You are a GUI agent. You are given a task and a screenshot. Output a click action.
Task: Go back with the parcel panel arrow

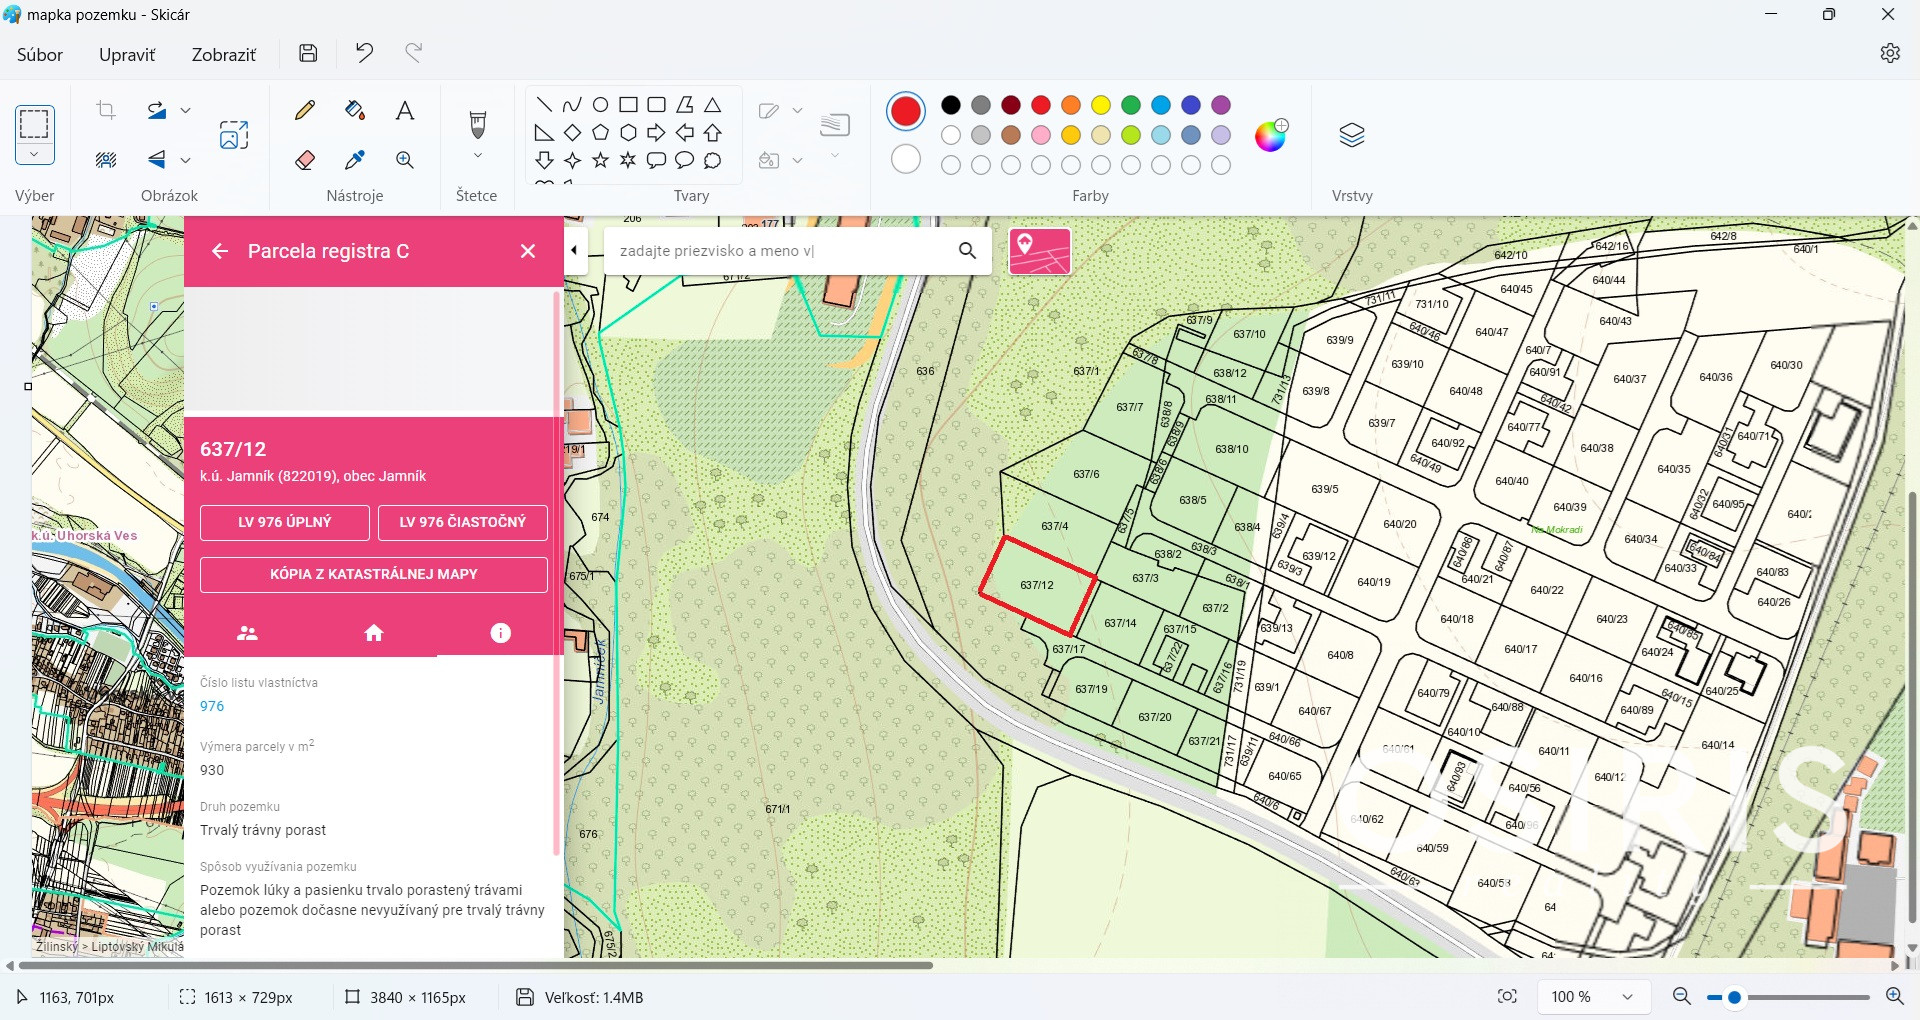pyautogui.click(x=220, y=251)
